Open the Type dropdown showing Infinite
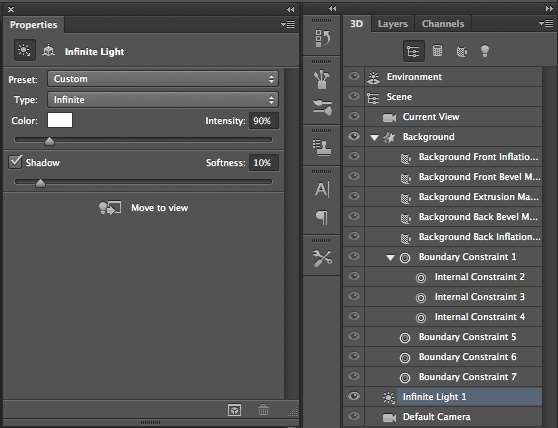The height and width of the screenshot is (428, 558). (163, 100)
